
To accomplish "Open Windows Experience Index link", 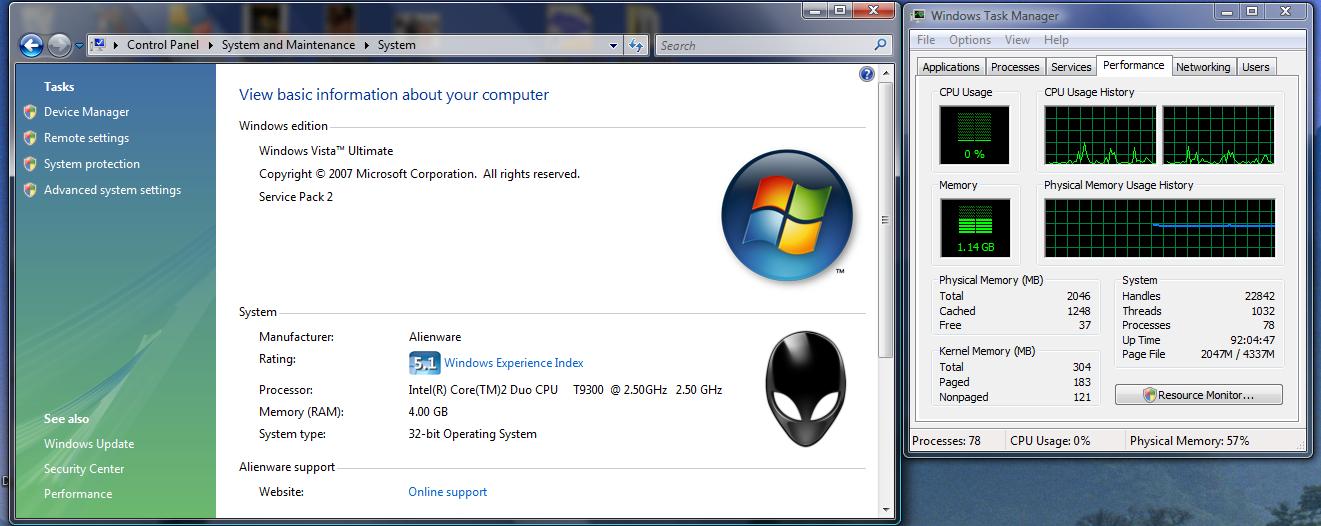I will (514, 363).
